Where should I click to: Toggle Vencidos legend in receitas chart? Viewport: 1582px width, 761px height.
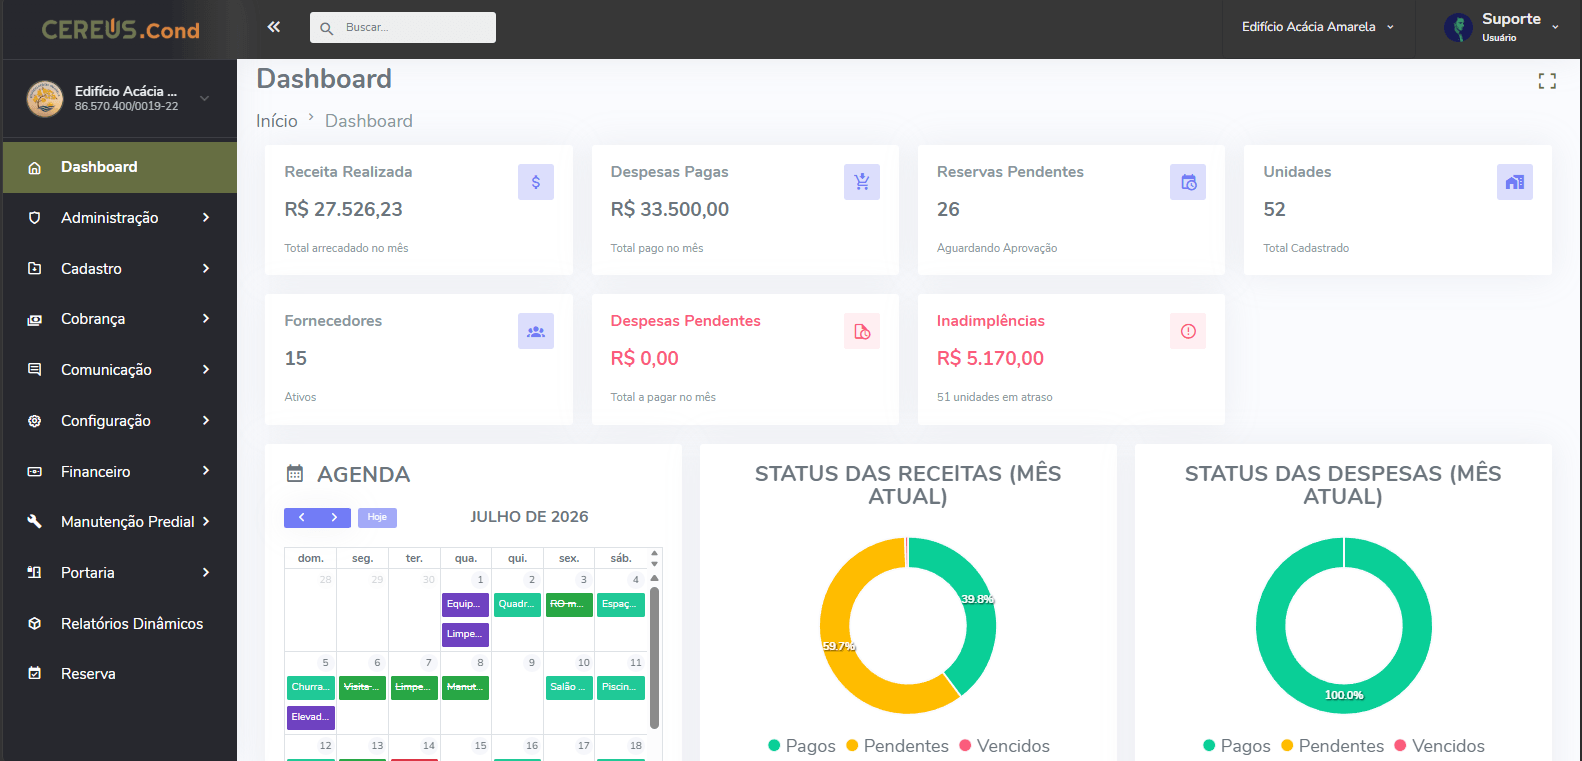pos(1004,746)
